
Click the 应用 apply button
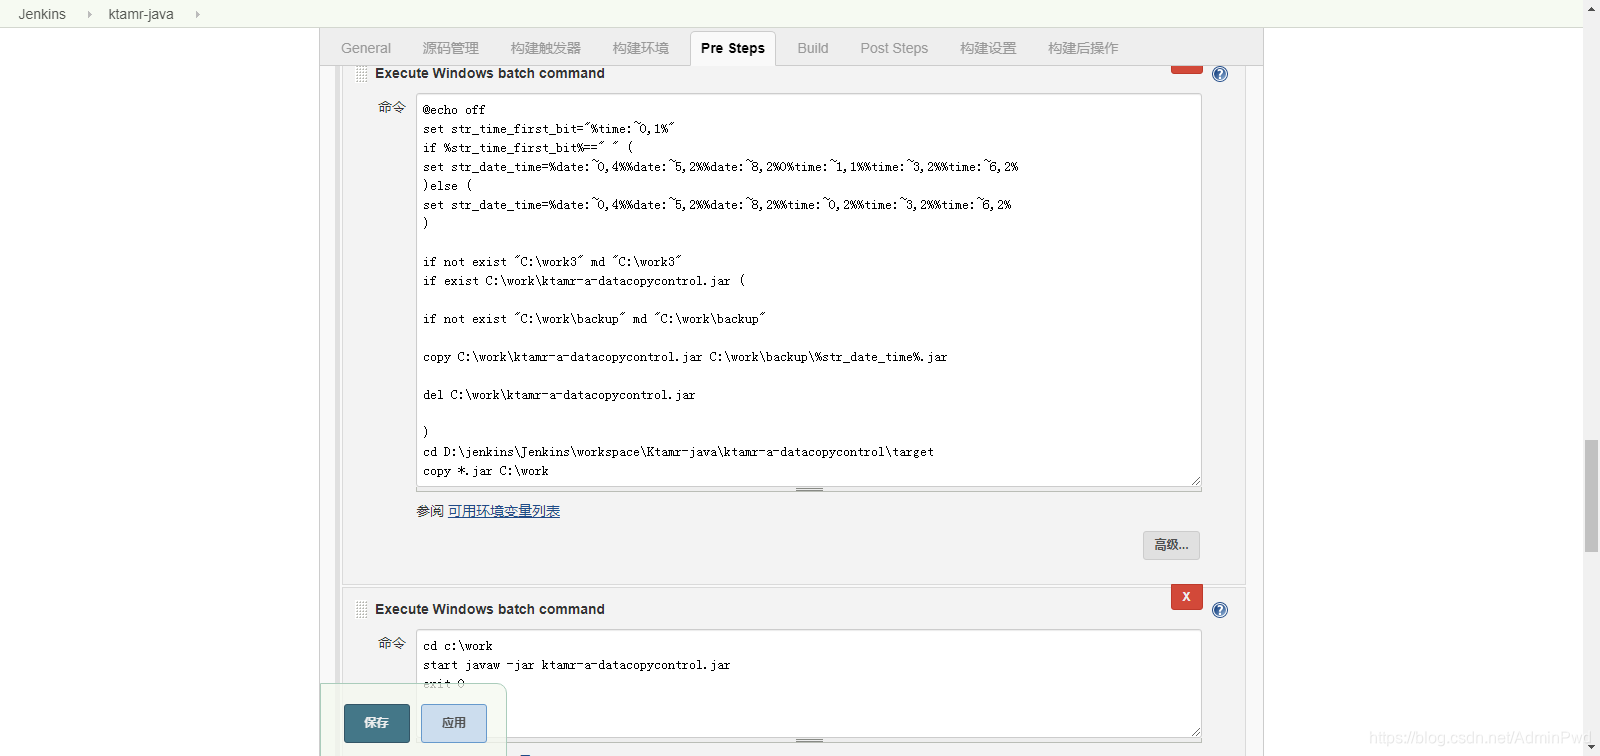(x=454, y=723)
